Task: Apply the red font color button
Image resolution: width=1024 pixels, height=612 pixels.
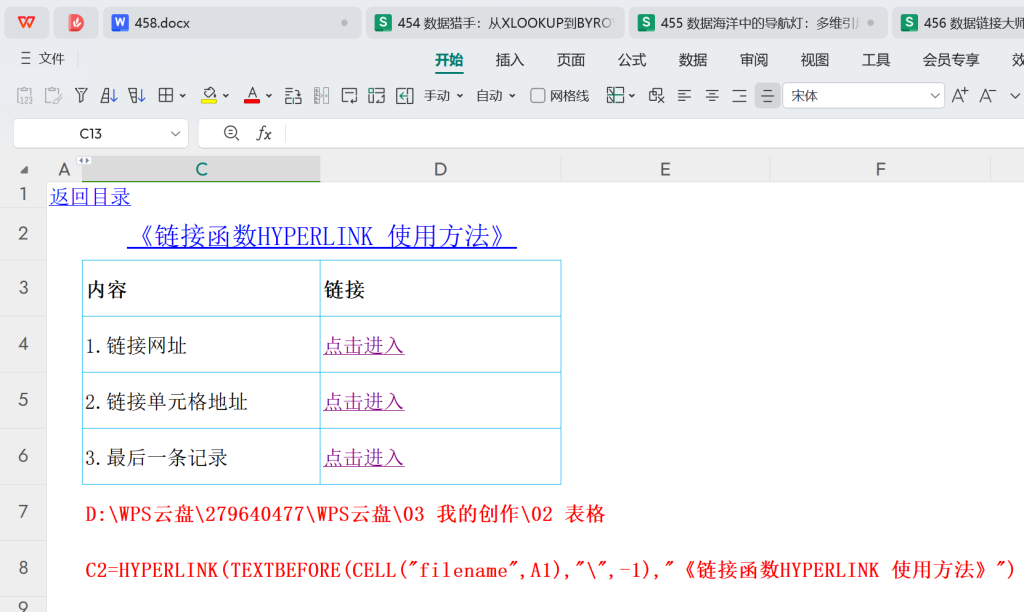Action: (252, 96)
